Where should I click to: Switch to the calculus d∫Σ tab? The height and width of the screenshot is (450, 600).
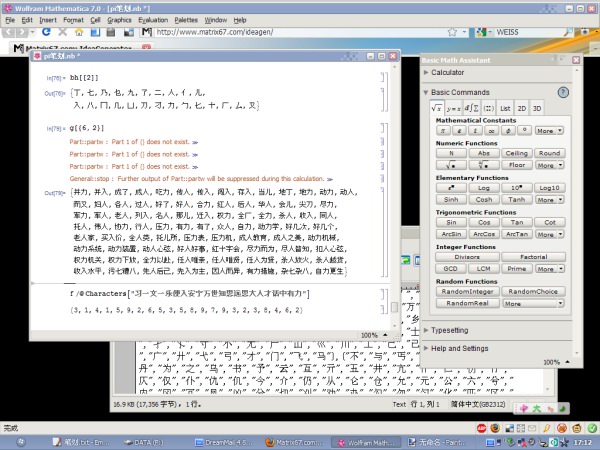(471, 108)
